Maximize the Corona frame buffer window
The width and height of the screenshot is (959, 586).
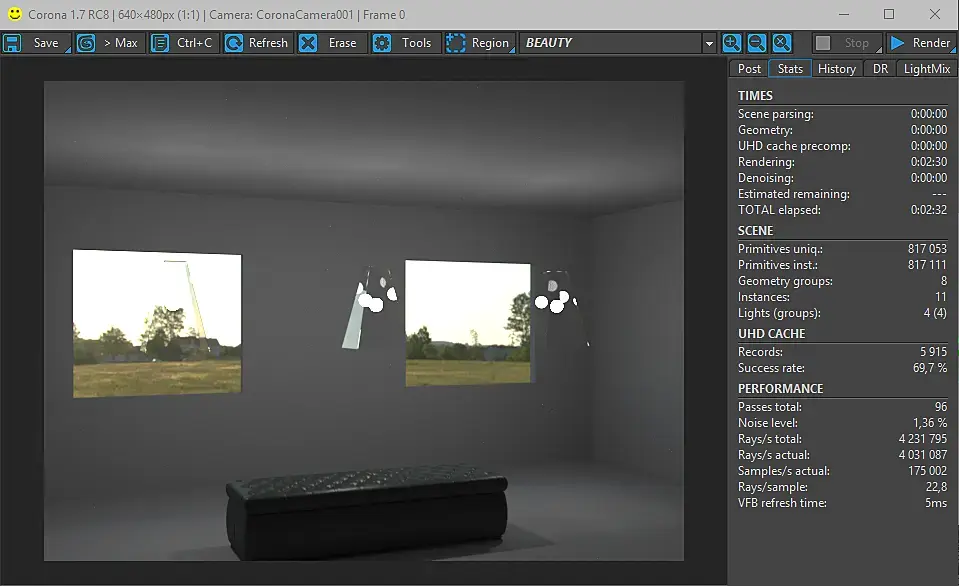(x=889, y=14)
